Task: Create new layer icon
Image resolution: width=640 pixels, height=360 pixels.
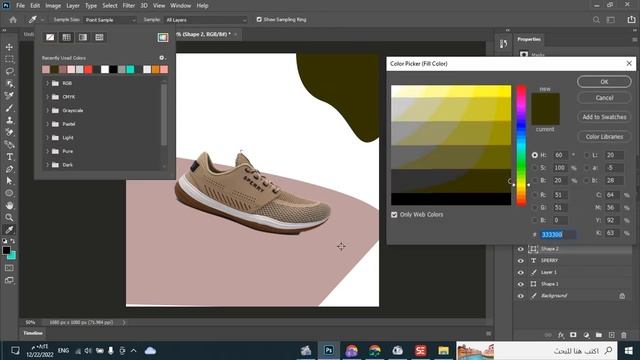Action: [611, 335]
